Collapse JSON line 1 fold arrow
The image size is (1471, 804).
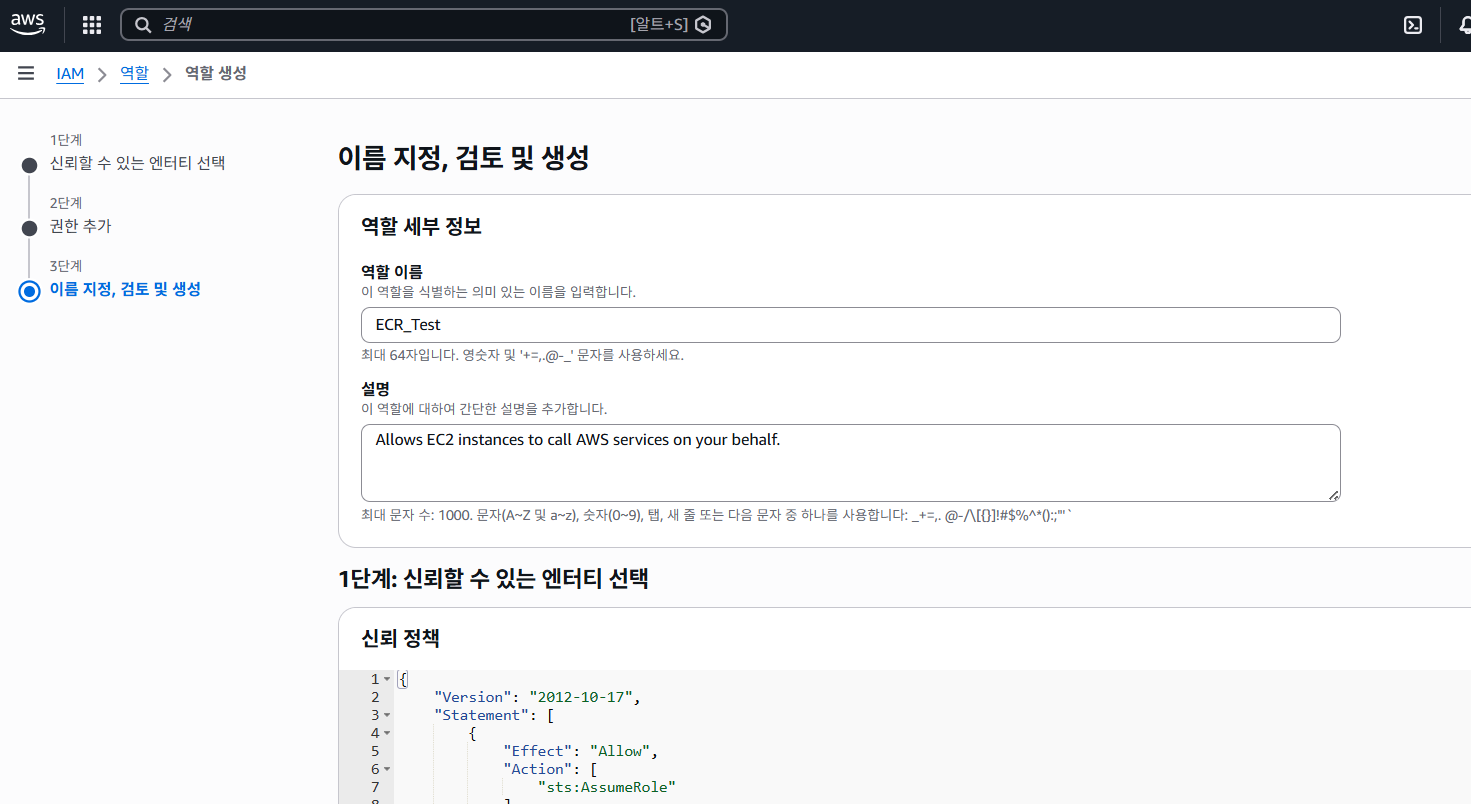click(387, 679)
